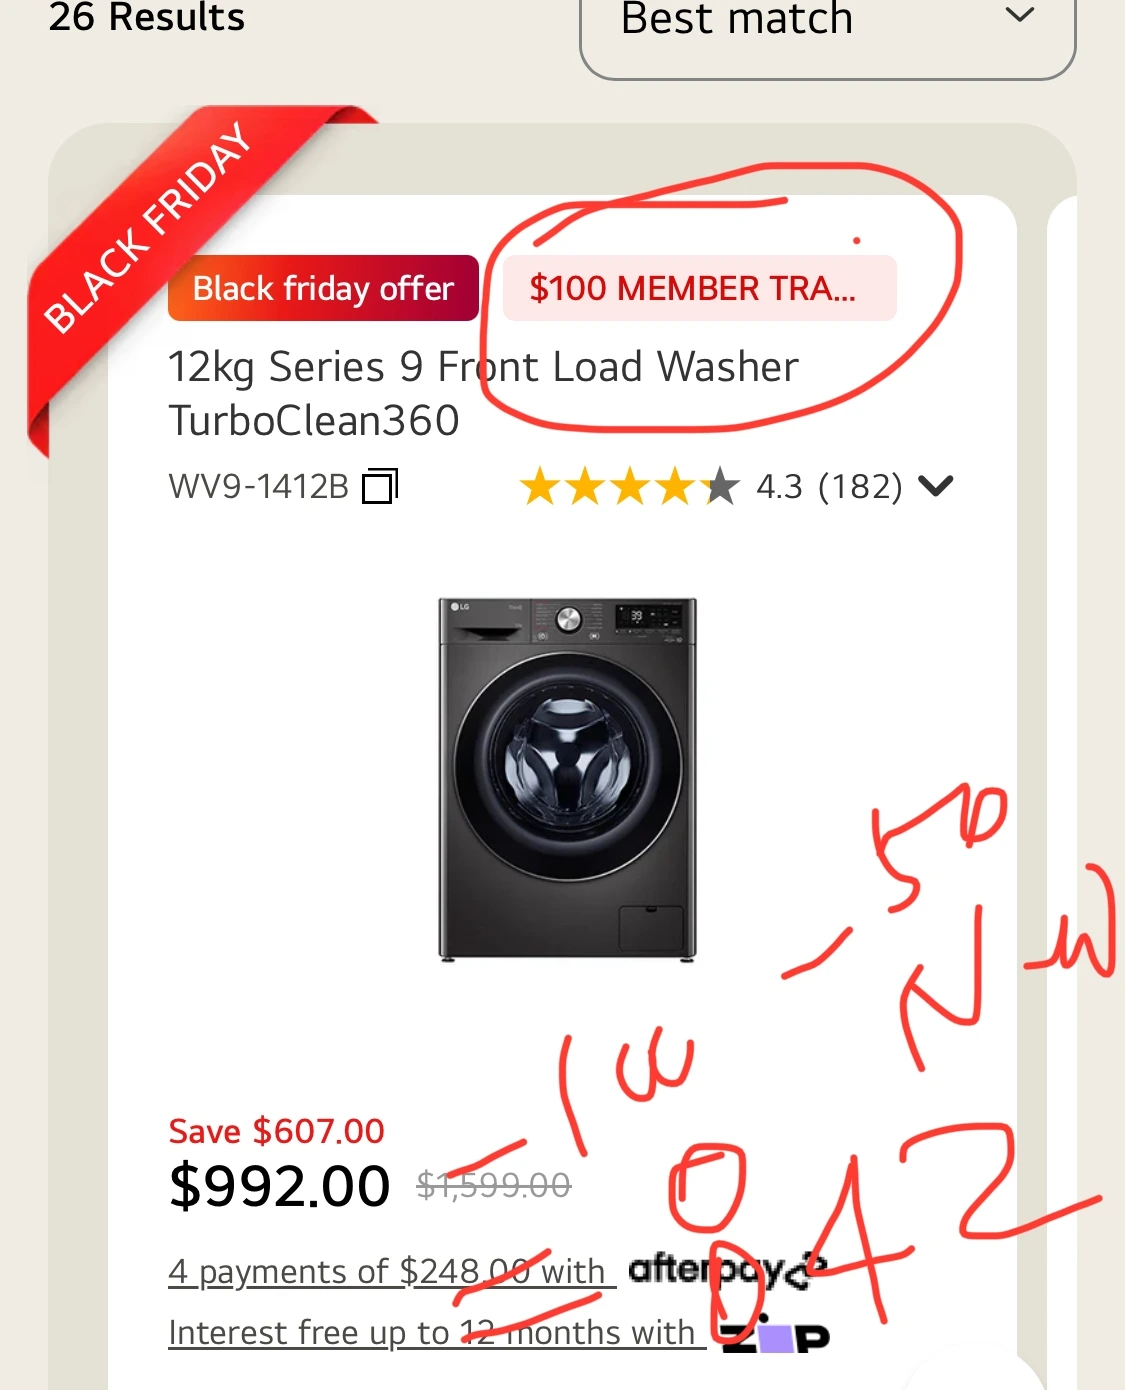Click the $992.00 sale price
Image resolution: width=1125 pixels, height=1390 pixels.
click(x=279, y=1186)
